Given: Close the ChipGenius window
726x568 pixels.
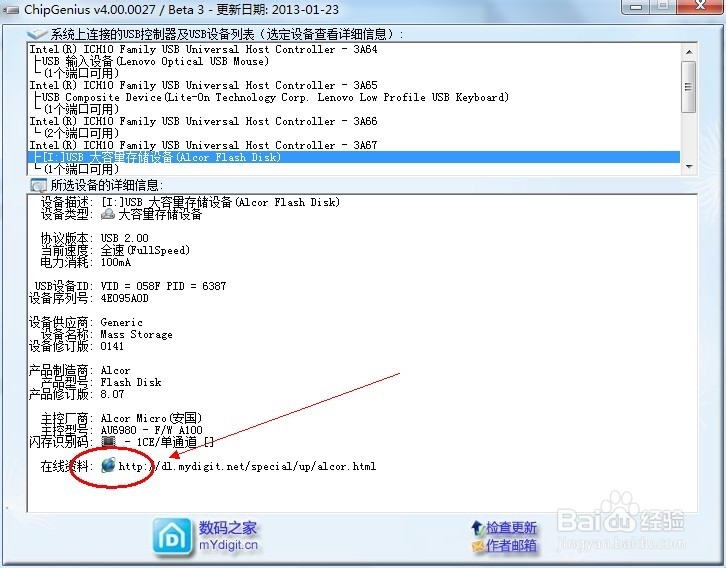Looking at the screenshot, I should point(700,6).
